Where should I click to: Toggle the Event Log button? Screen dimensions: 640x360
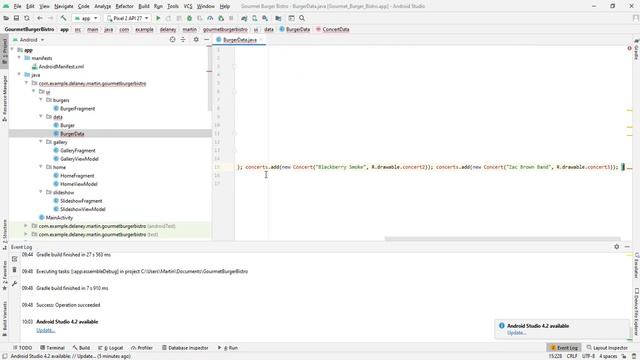click(564, 348)
